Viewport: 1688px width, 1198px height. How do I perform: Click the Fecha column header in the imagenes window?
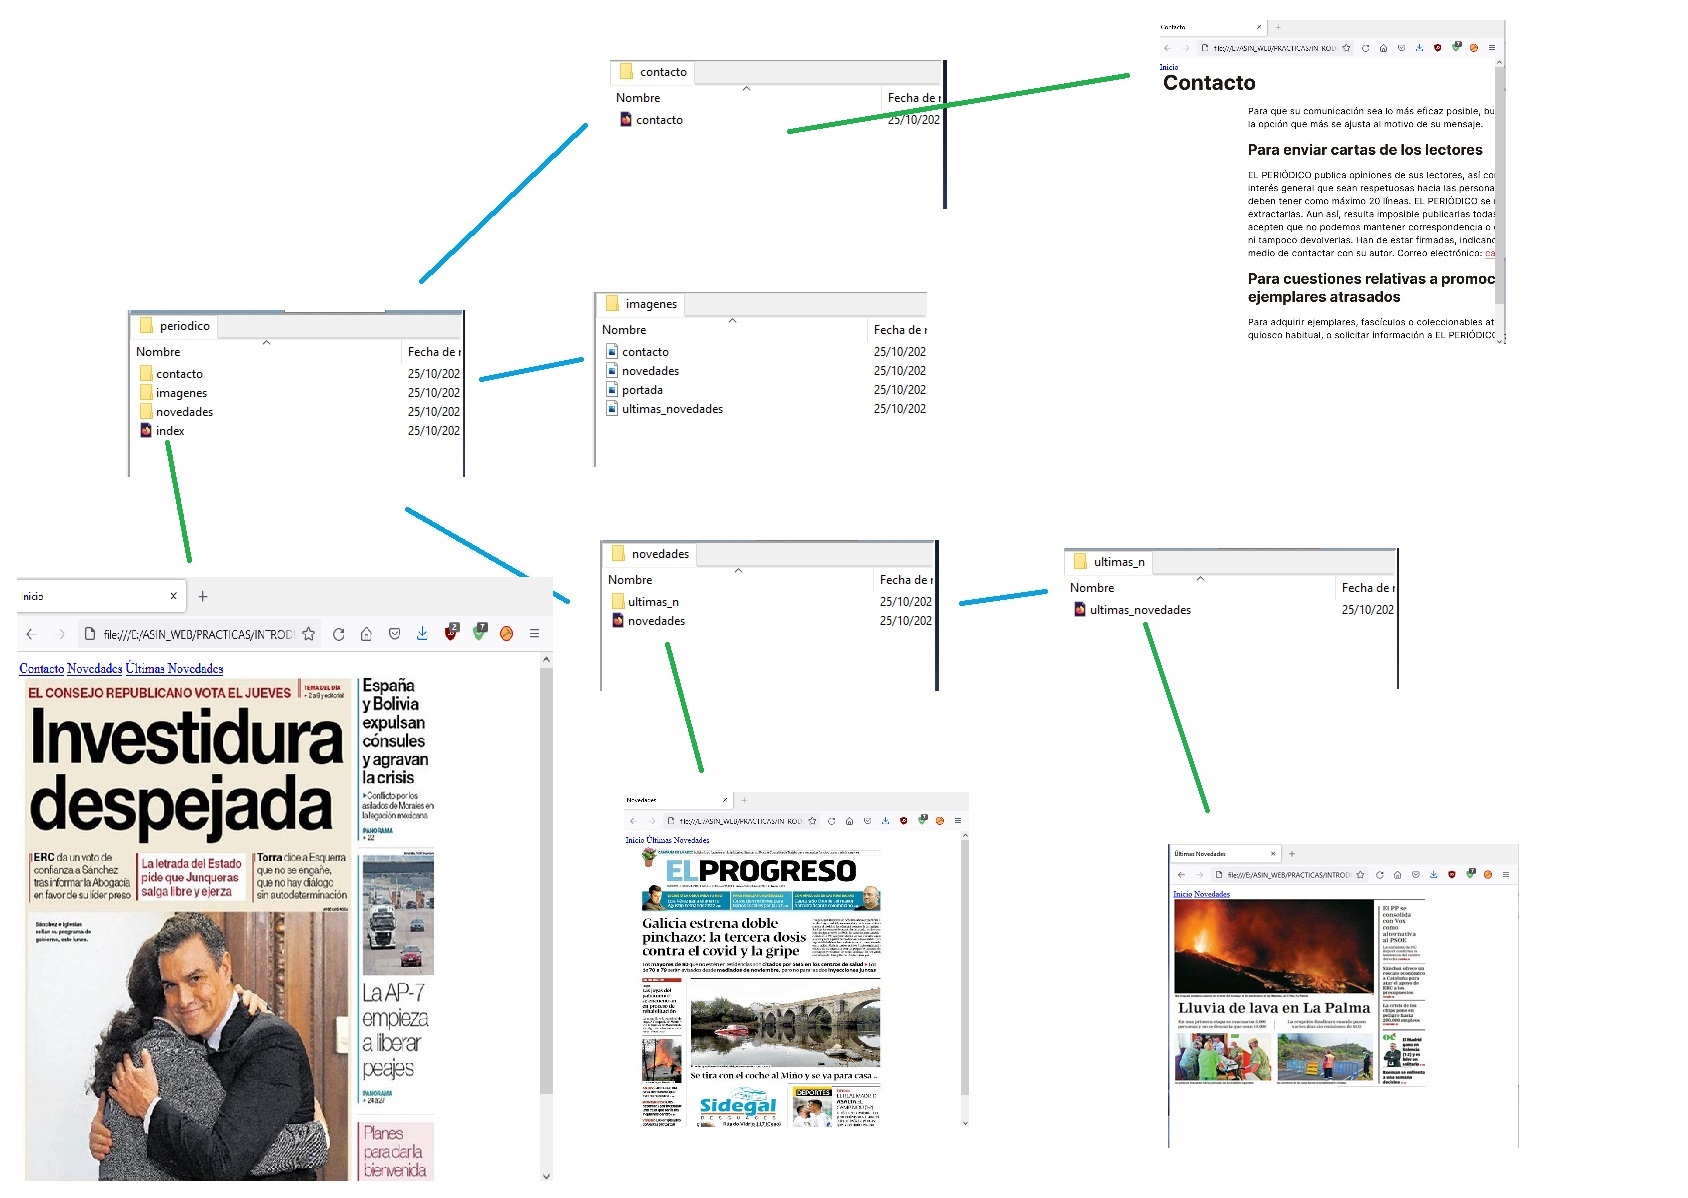[898, 330]
